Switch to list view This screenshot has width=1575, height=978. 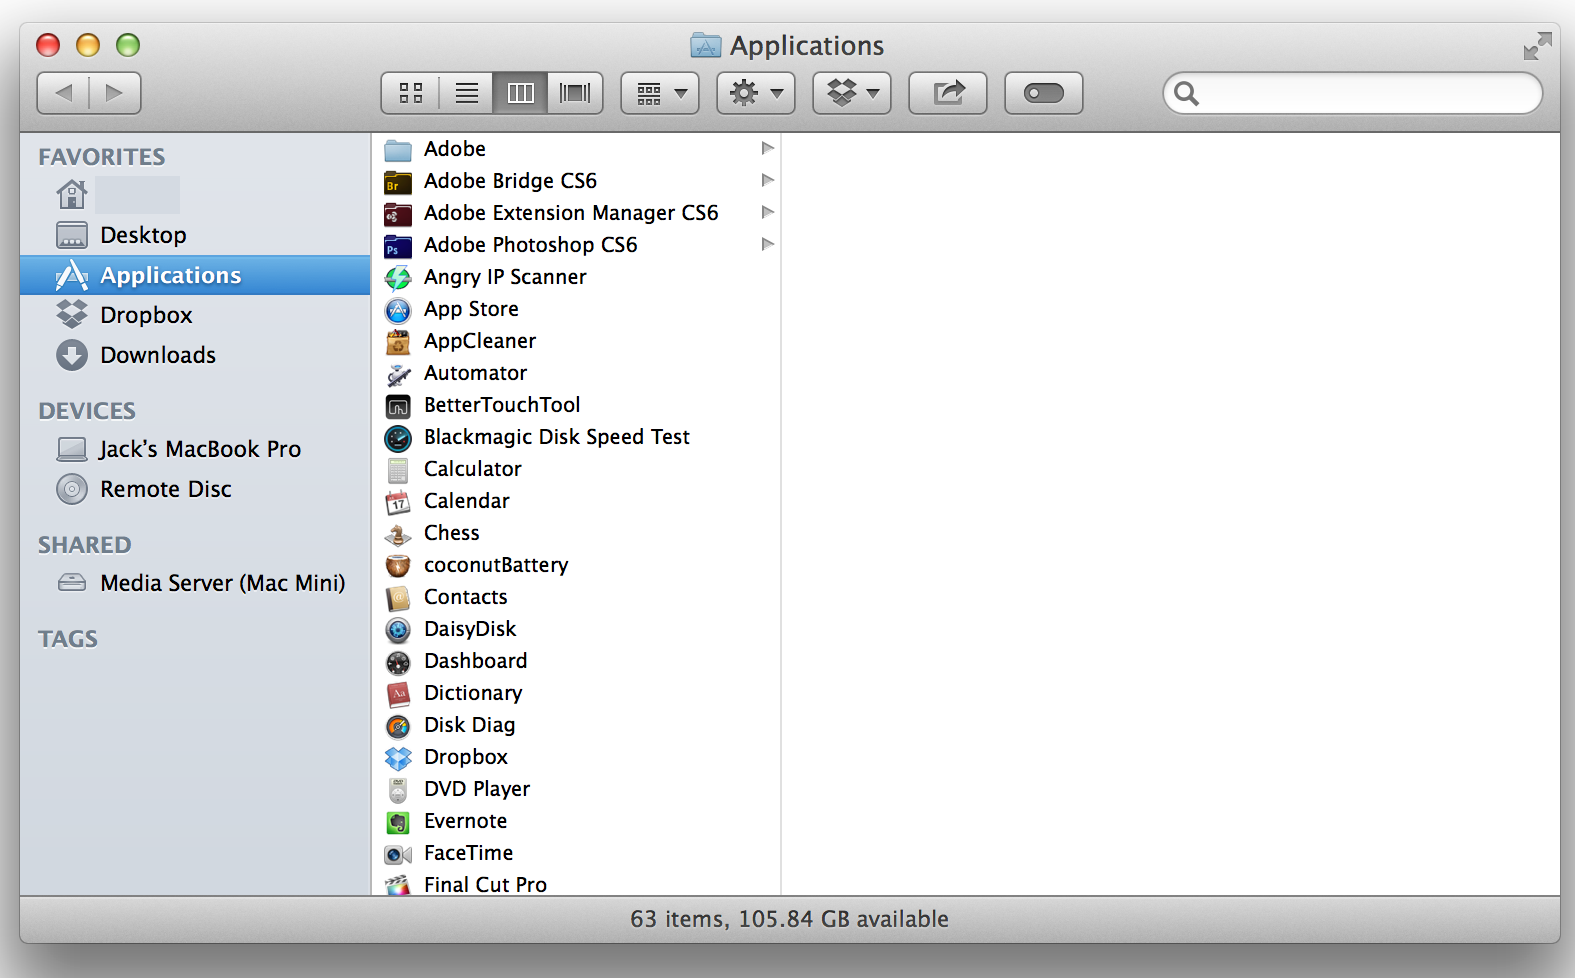(x=466, y=93)
